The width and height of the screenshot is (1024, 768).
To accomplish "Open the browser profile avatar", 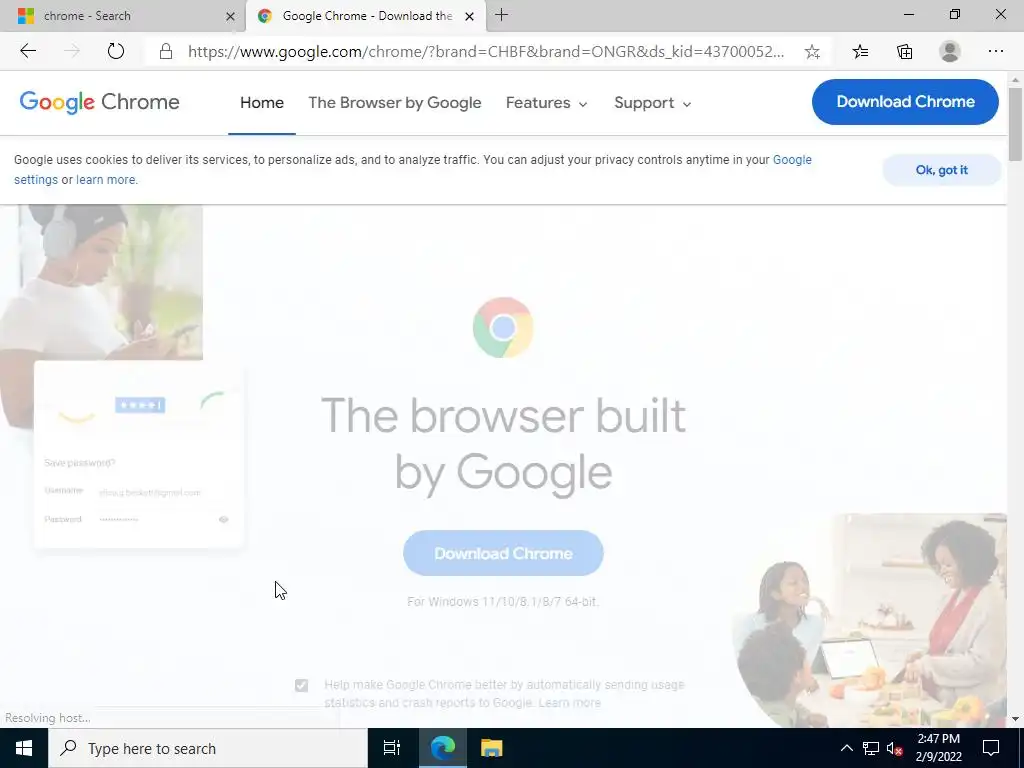I will (950, 52).
